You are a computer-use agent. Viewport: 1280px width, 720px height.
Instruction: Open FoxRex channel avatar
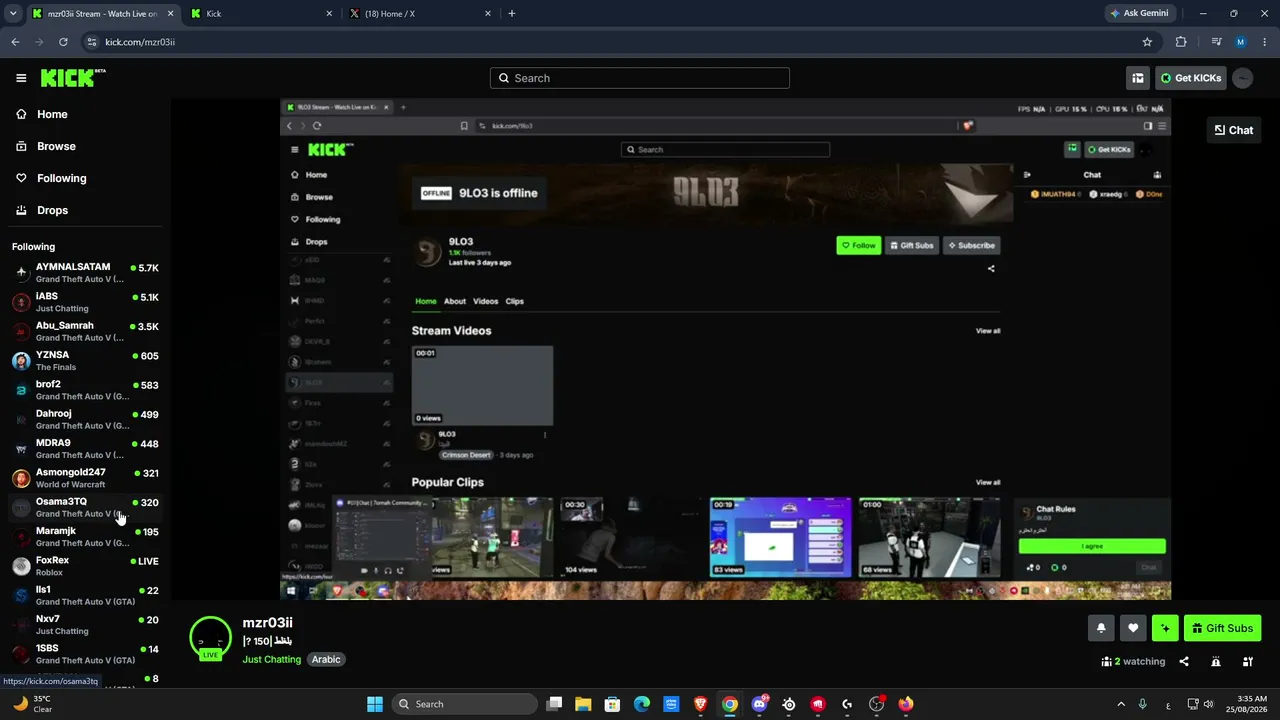coord(21,566)
